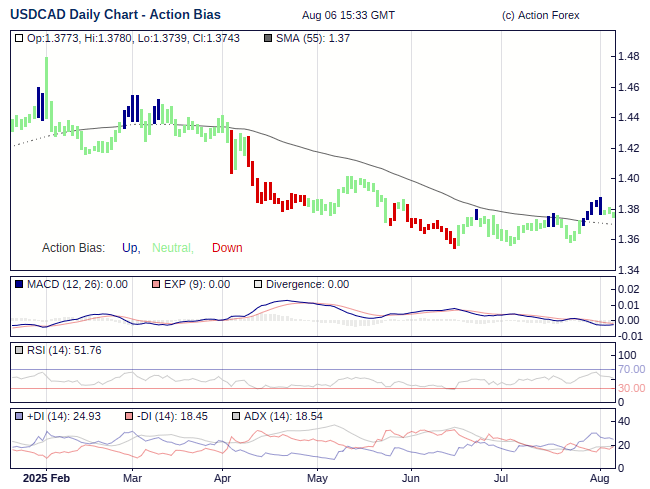650x489 pixels.
Task: Click the USDCAD Daily Chart title
Action: click(x=115, y=15)
